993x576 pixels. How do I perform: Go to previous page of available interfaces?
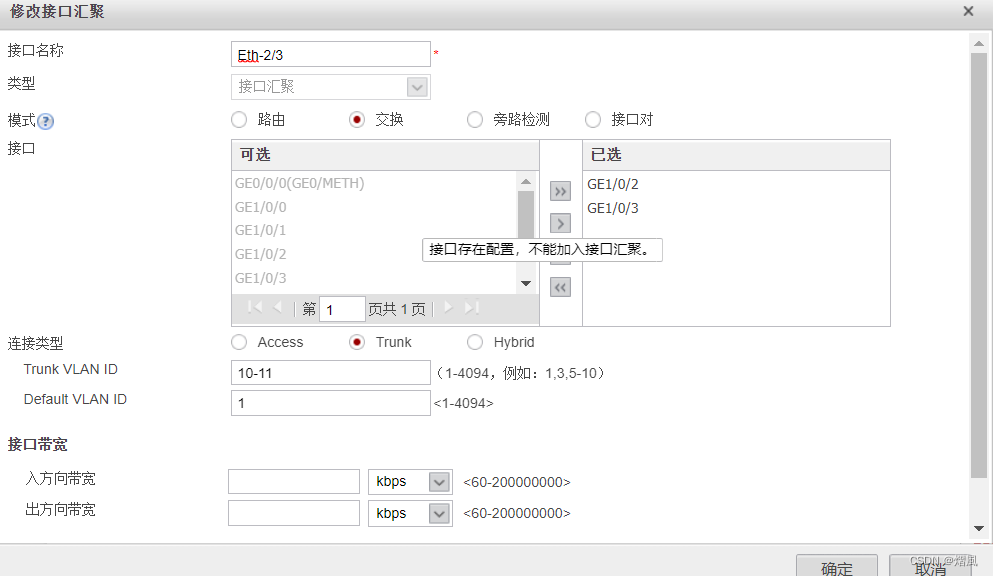coord(278,308)
